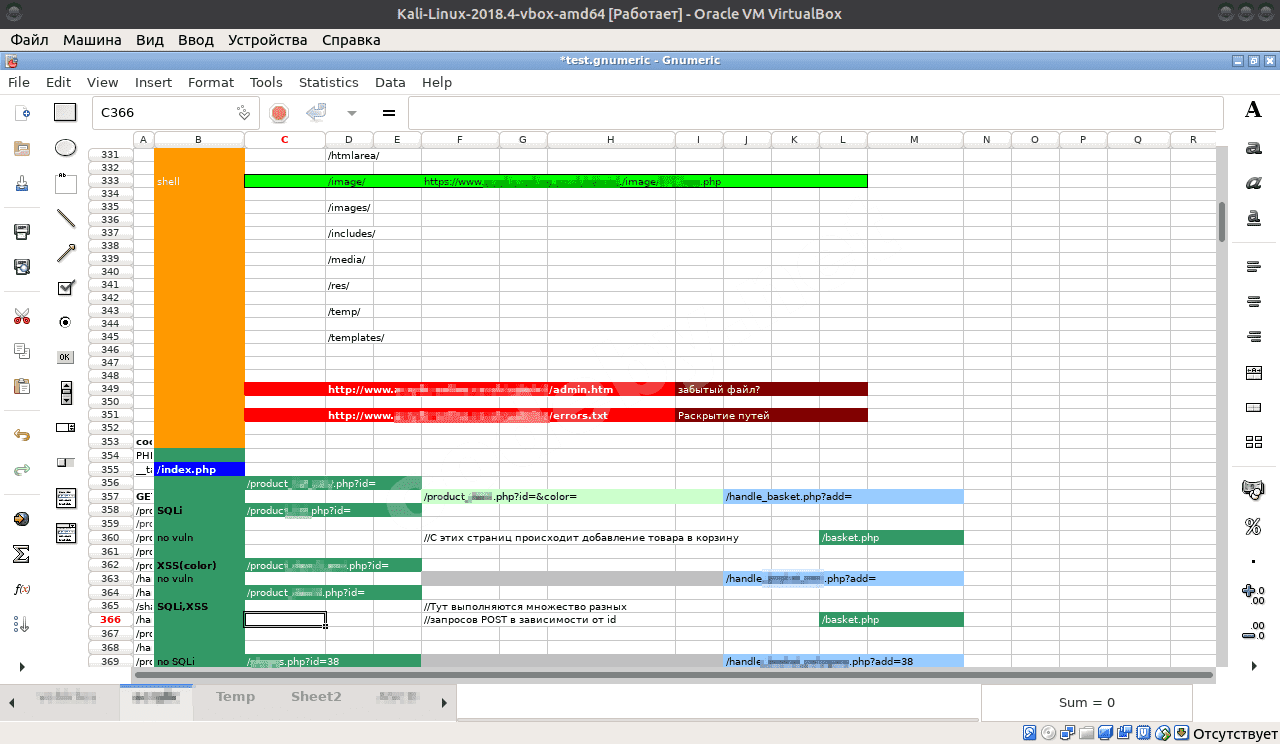Viewport: 1280px width, 744px height.
Task: Open the Statistics menu
Action: click(x=328, y=83)
